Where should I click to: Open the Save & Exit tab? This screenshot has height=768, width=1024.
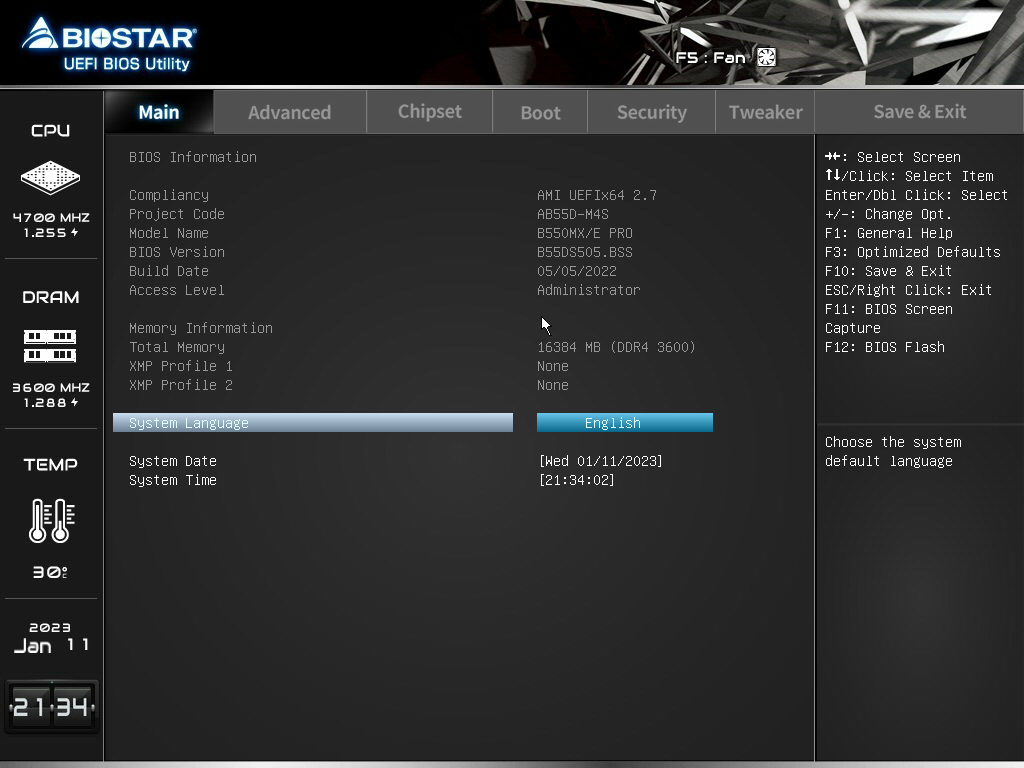pyautogui.click(x=920, y=112)
